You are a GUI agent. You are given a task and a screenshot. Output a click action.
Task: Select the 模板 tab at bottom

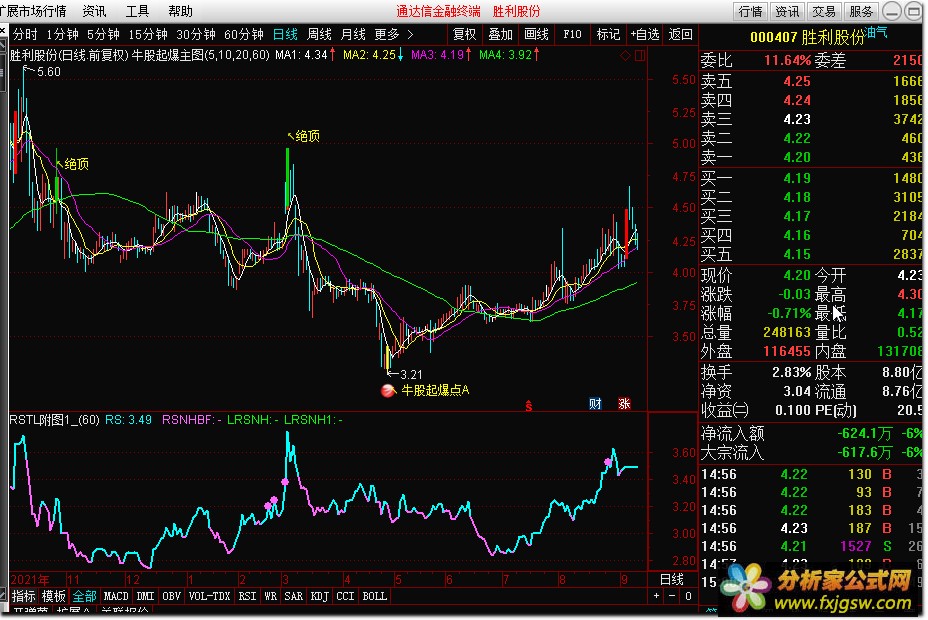(x=54, y=596)
